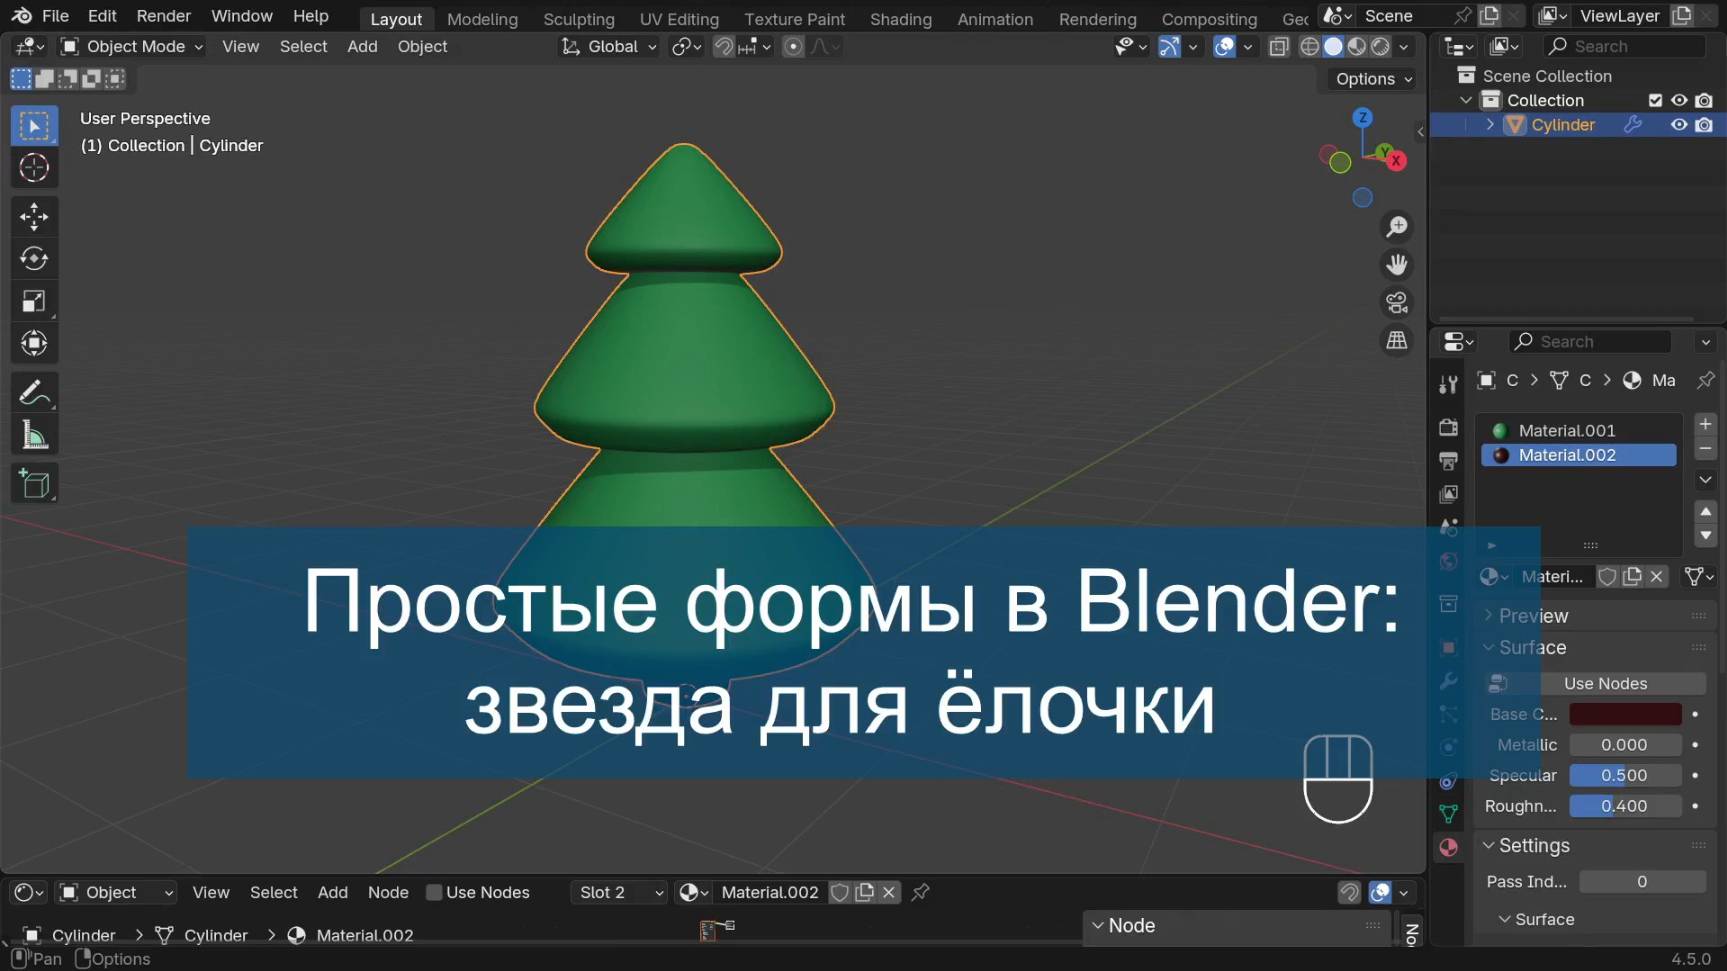Viewport: 1727px width, 971px height.
Task: Activate the Scale tool
Action: pos(34,301)
